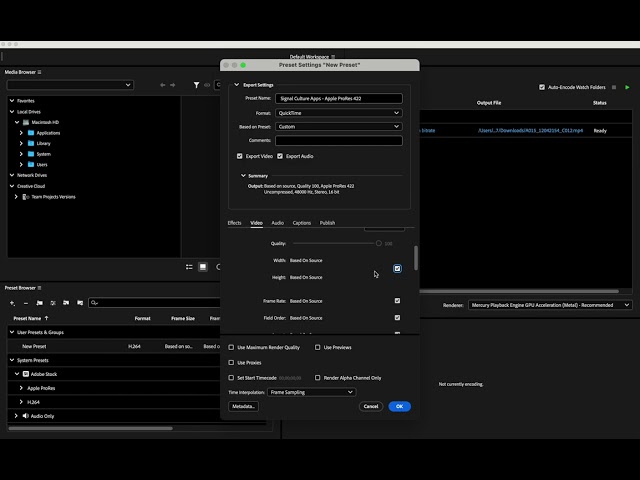Screen dimensions: 640x480
Task: Click the Quality slider handle
Action: 379,243
